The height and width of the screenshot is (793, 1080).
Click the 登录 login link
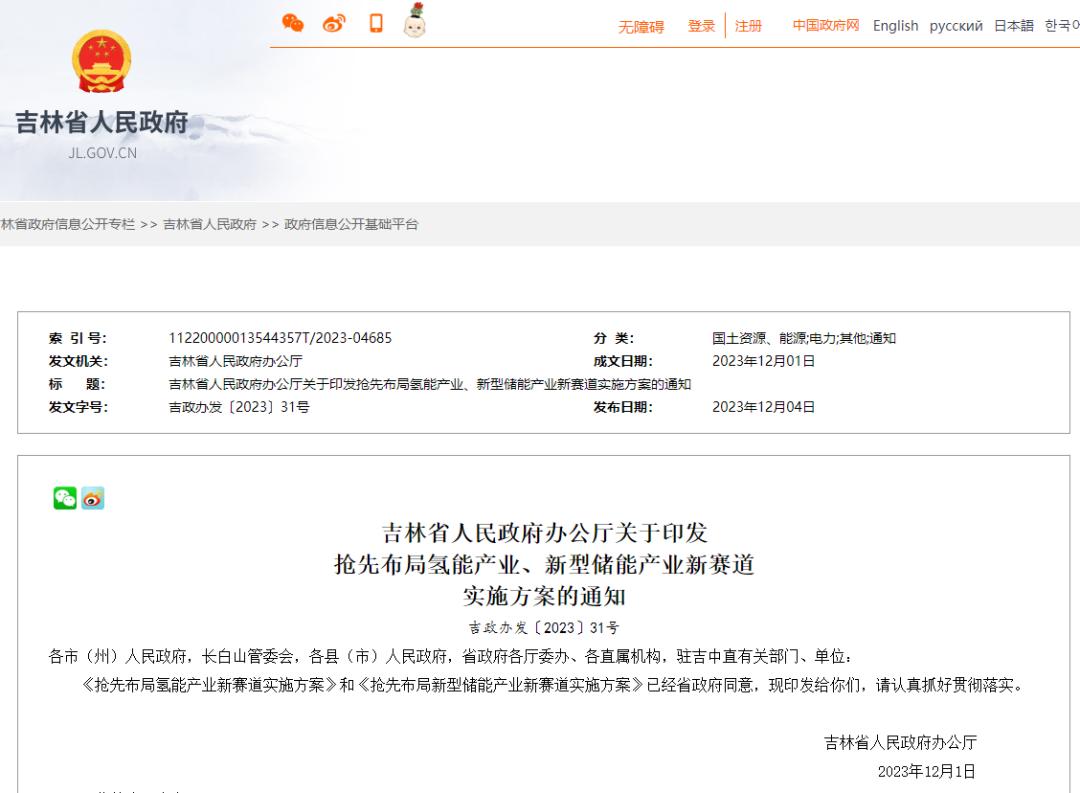point(701,26)
